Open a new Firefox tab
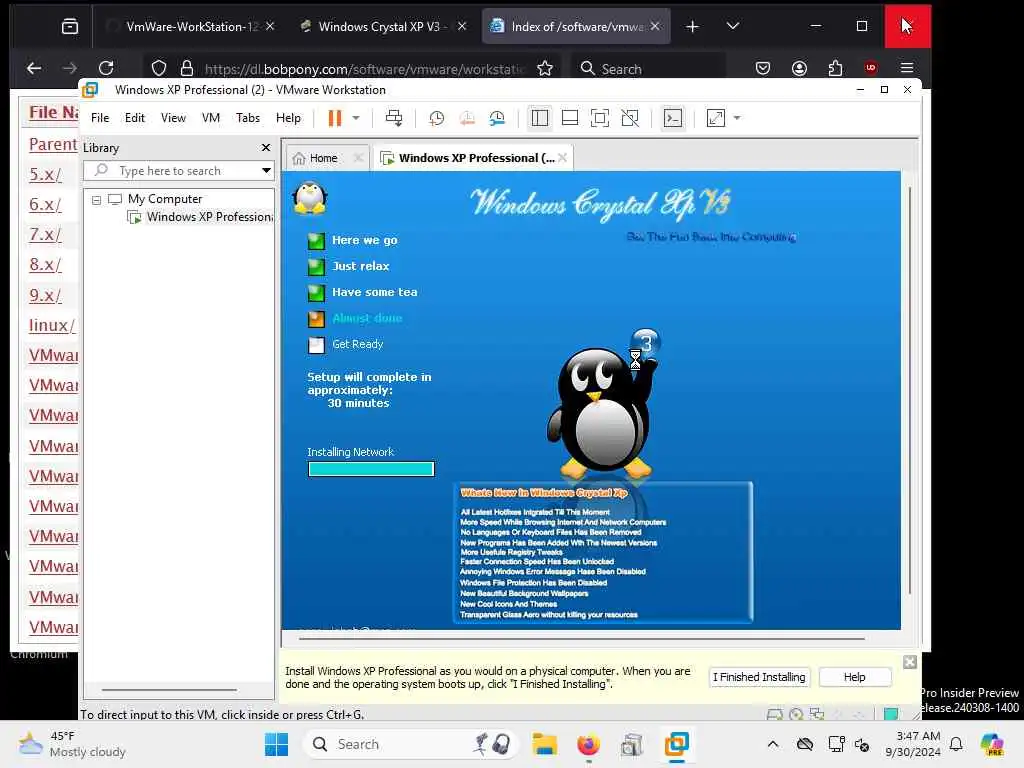Image resolution: width=1024 pixels, height=768 pixels. pyautogui.click(x=692, y=27)
